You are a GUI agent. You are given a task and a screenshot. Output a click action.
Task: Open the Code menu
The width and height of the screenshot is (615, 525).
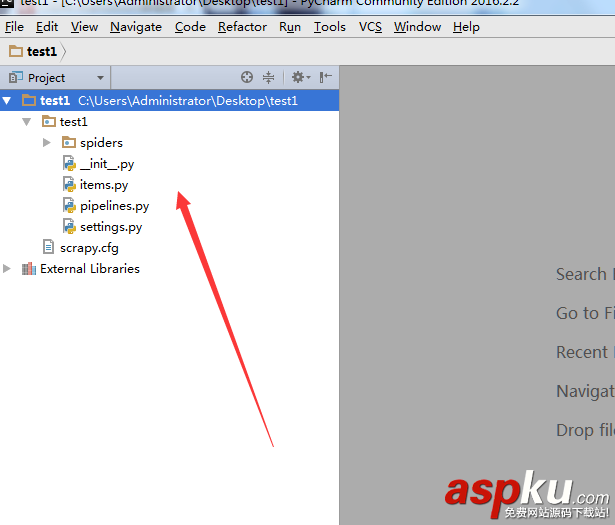pos(190,27)
